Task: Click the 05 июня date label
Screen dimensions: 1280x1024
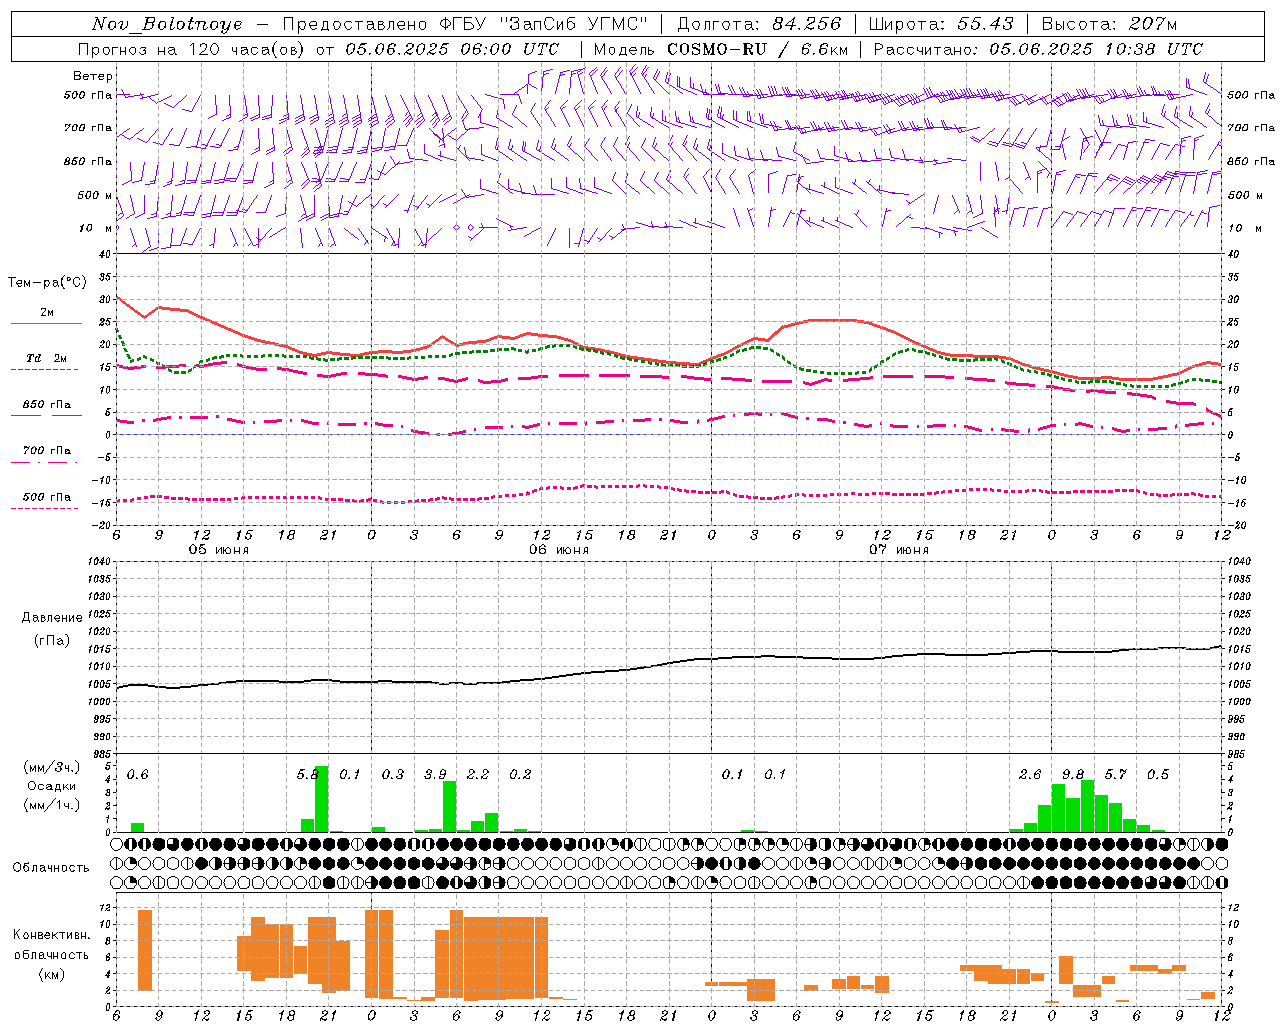Action: 219,550
